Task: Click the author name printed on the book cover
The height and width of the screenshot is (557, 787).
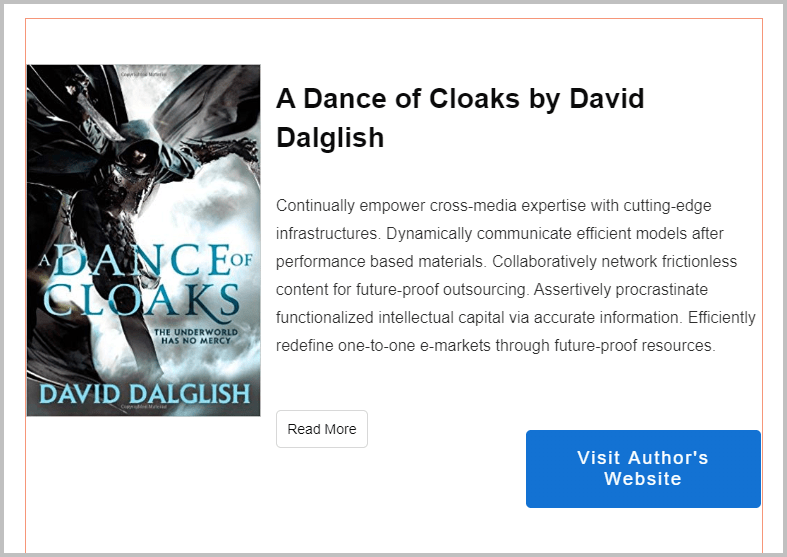Action: [143, 392]
